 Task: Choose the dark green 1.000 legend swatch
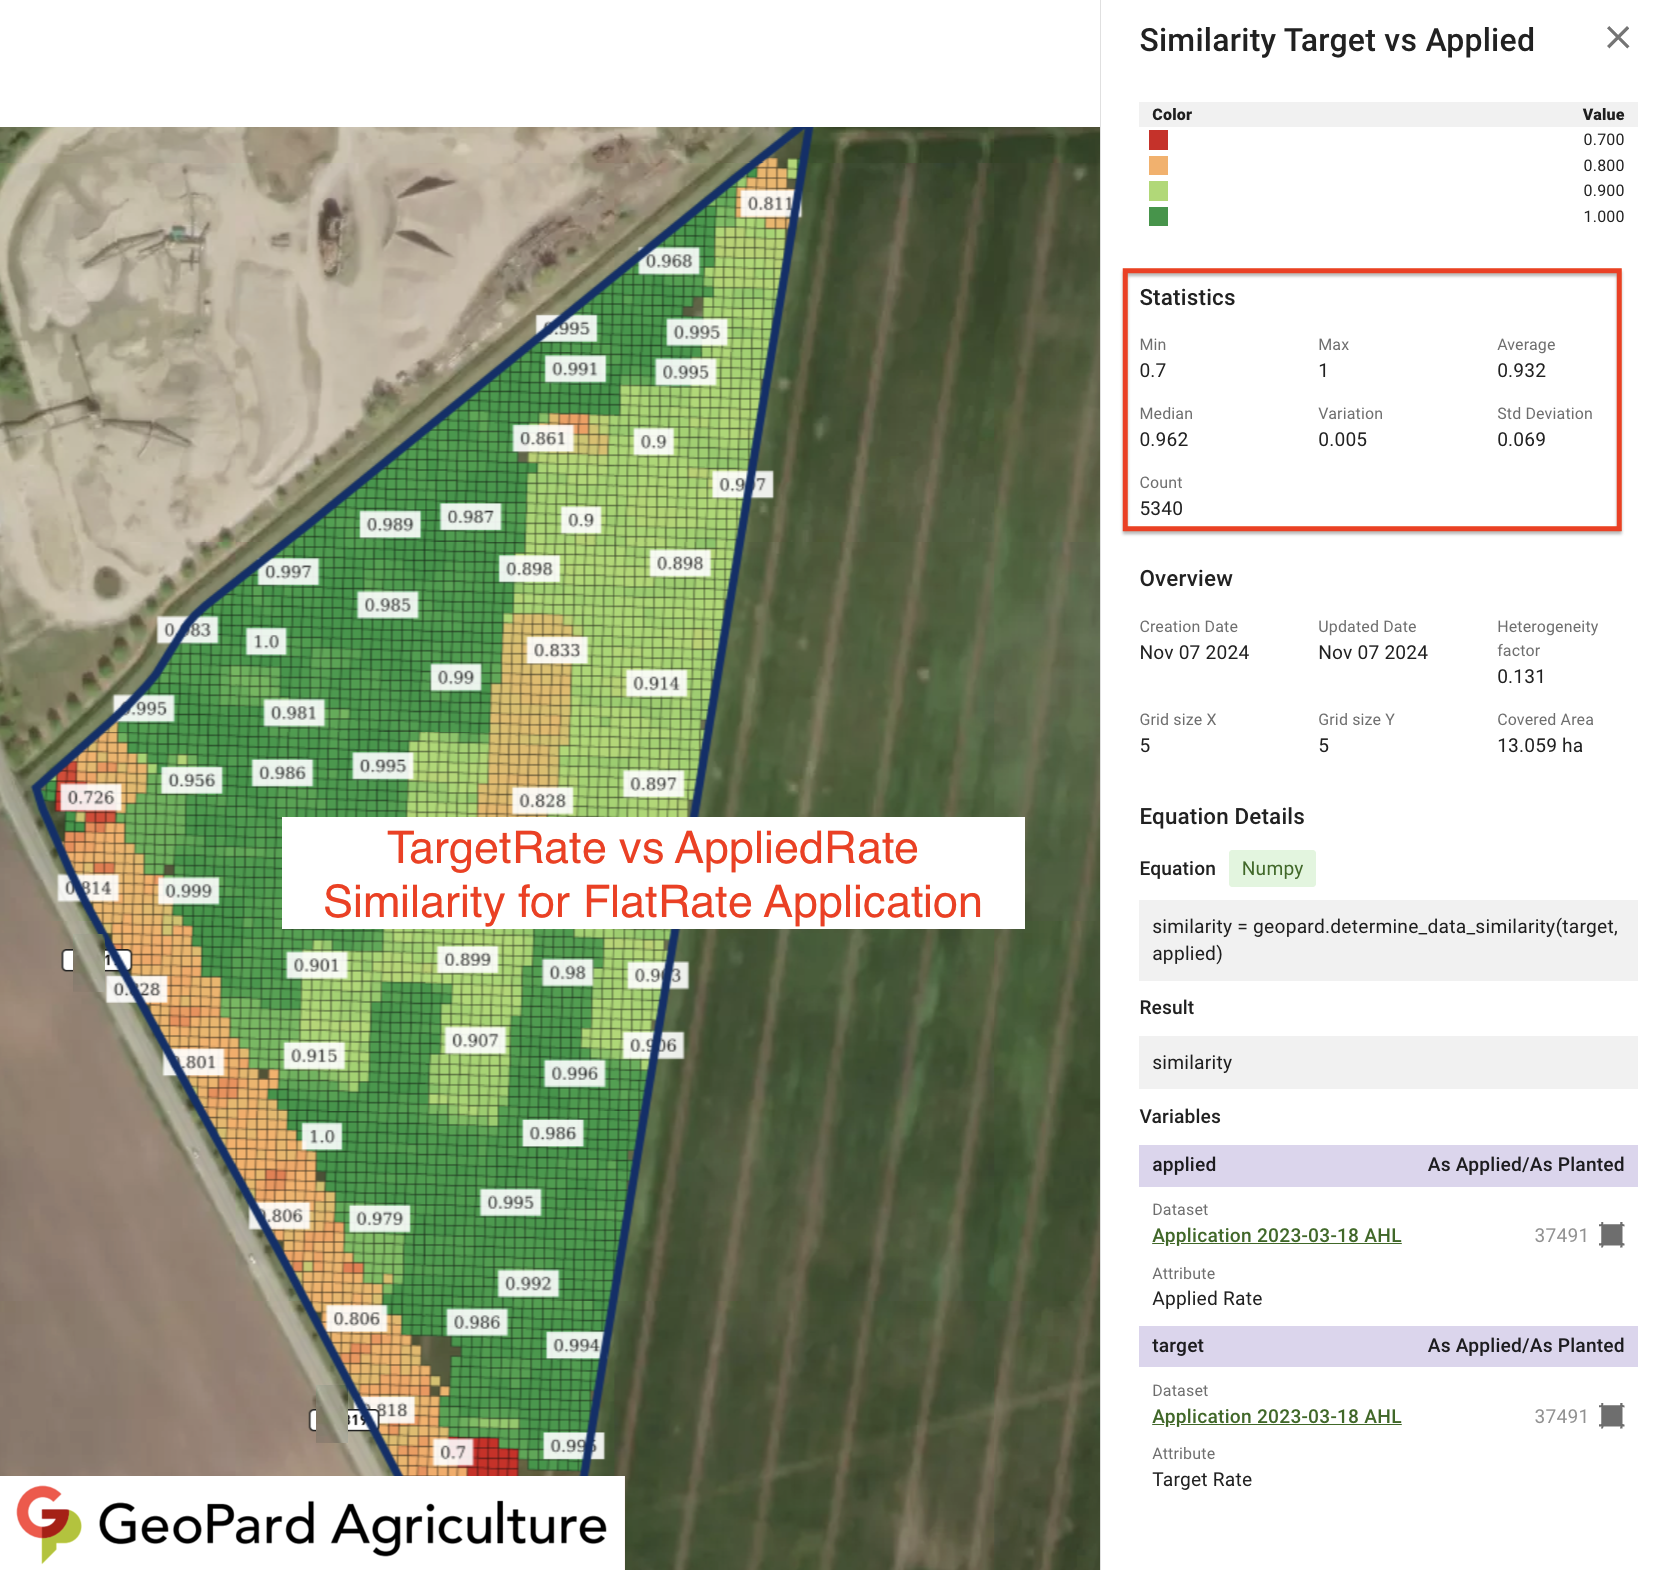[x=1158, y=217]
